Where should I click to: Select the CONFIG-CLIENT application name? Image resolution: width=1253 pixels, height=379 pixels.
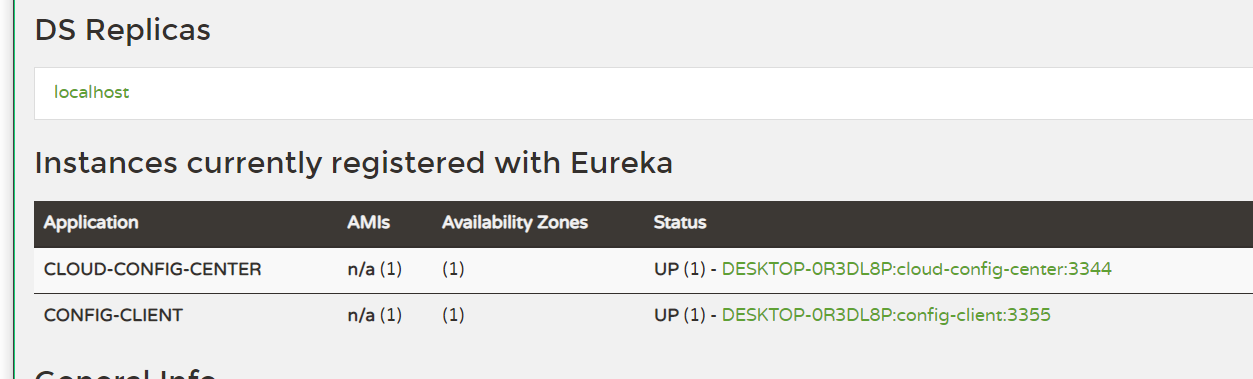pos(114,315)
